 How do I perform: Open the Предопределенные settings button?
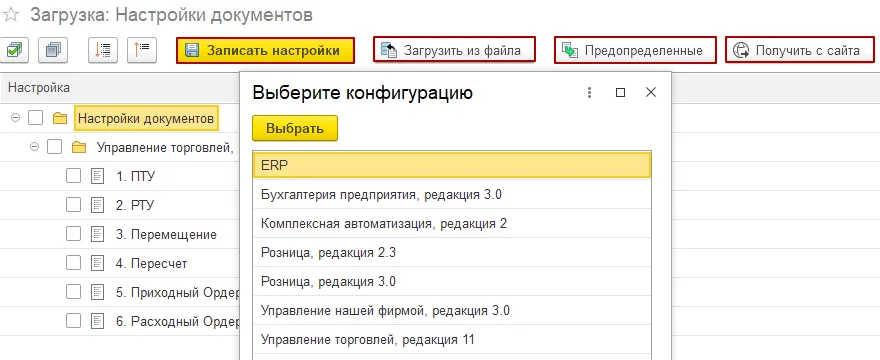coord(635,51)
